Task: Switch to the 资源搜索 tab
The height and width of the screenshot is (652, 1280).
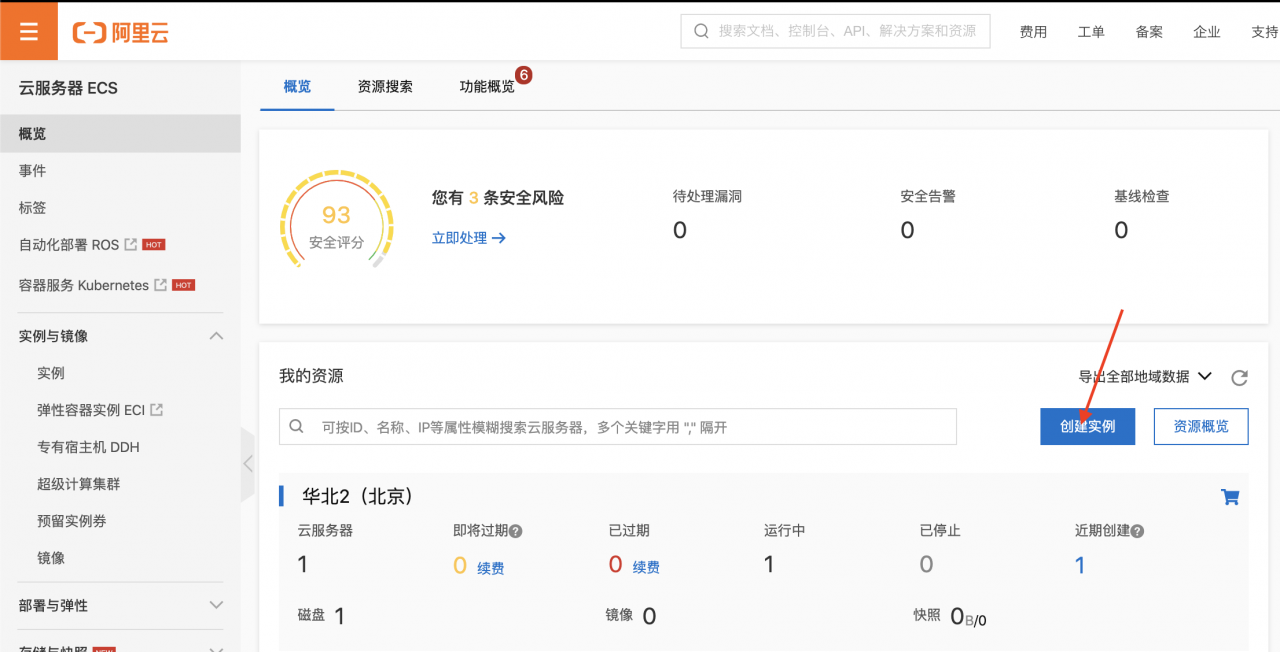Action: click(x=385, y=86)
